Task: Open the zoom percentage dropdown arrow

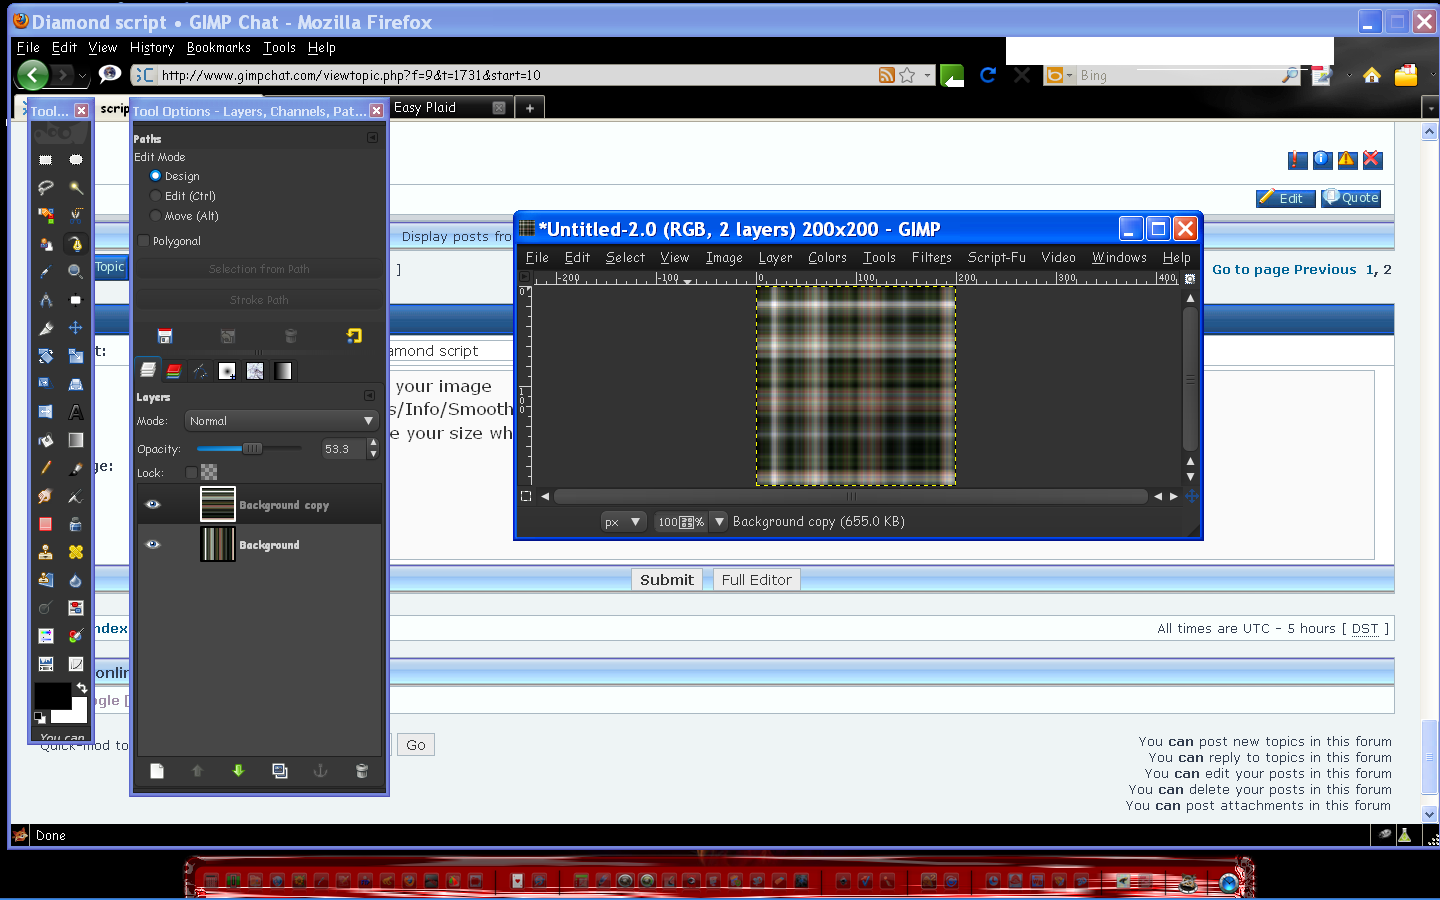Action: click(719, 521)
